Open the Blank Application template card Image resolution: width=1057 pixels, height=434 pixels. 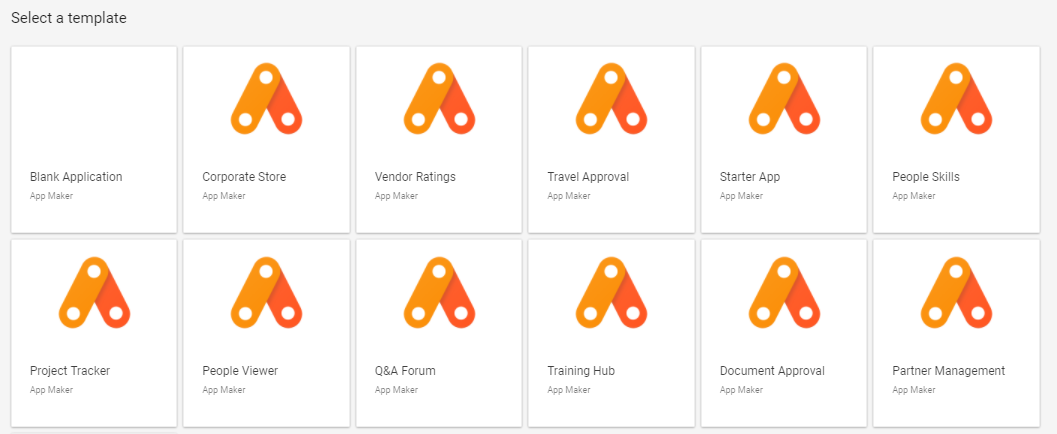pos(94,139)
